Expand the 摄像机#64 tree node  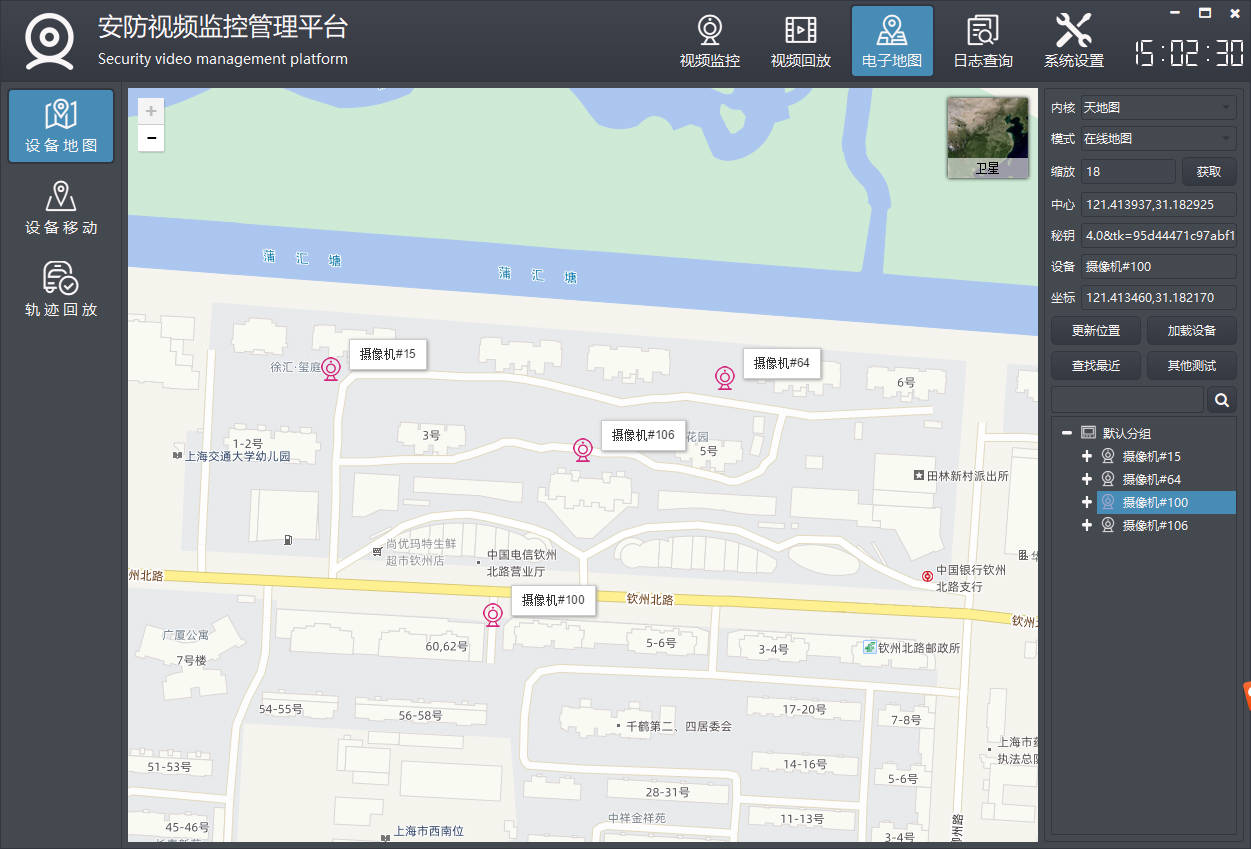point(1087,479)
